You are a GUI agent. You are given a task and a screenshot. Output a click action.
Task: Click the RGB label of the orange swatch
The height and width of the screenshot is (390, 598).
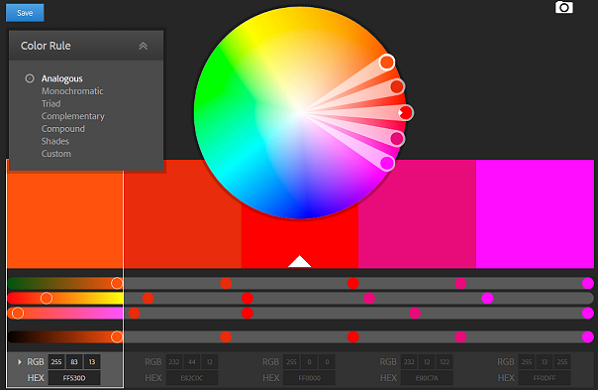35,362
